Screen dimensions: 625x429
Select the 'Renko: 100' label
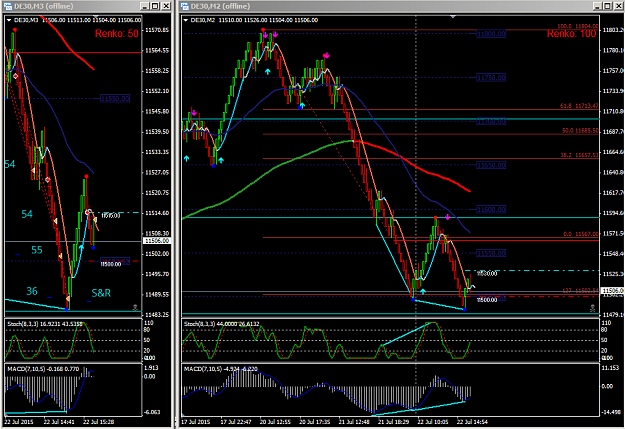tap(571, 33)
